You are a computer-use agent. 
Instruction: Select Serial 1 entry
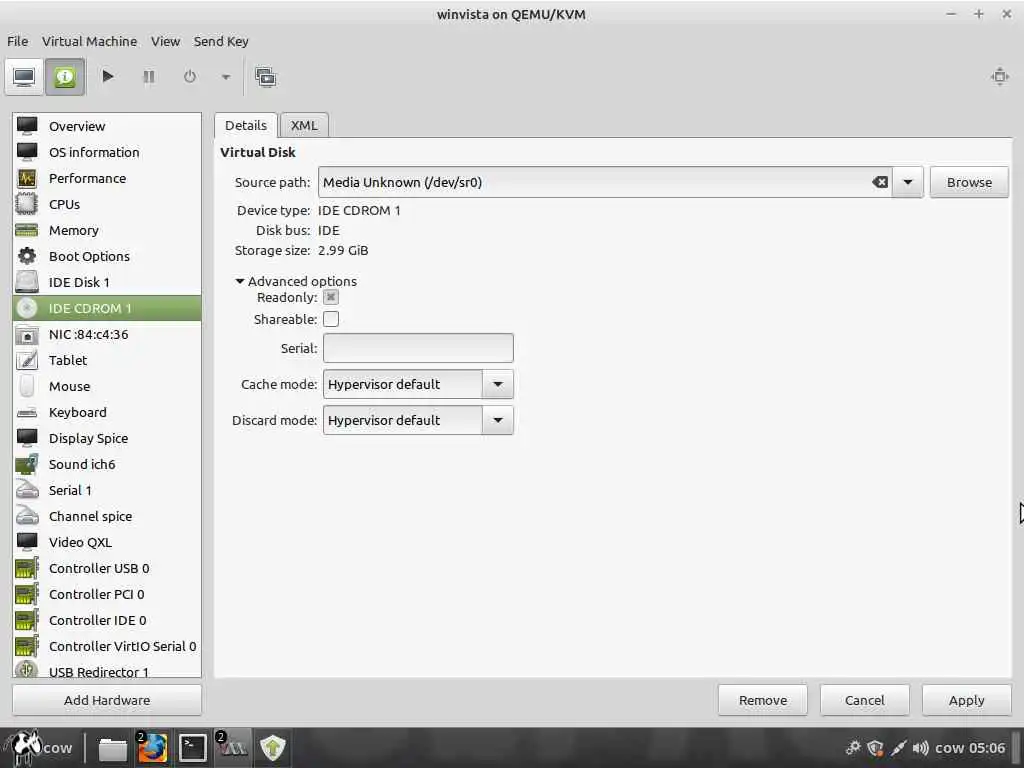[106, 490]
